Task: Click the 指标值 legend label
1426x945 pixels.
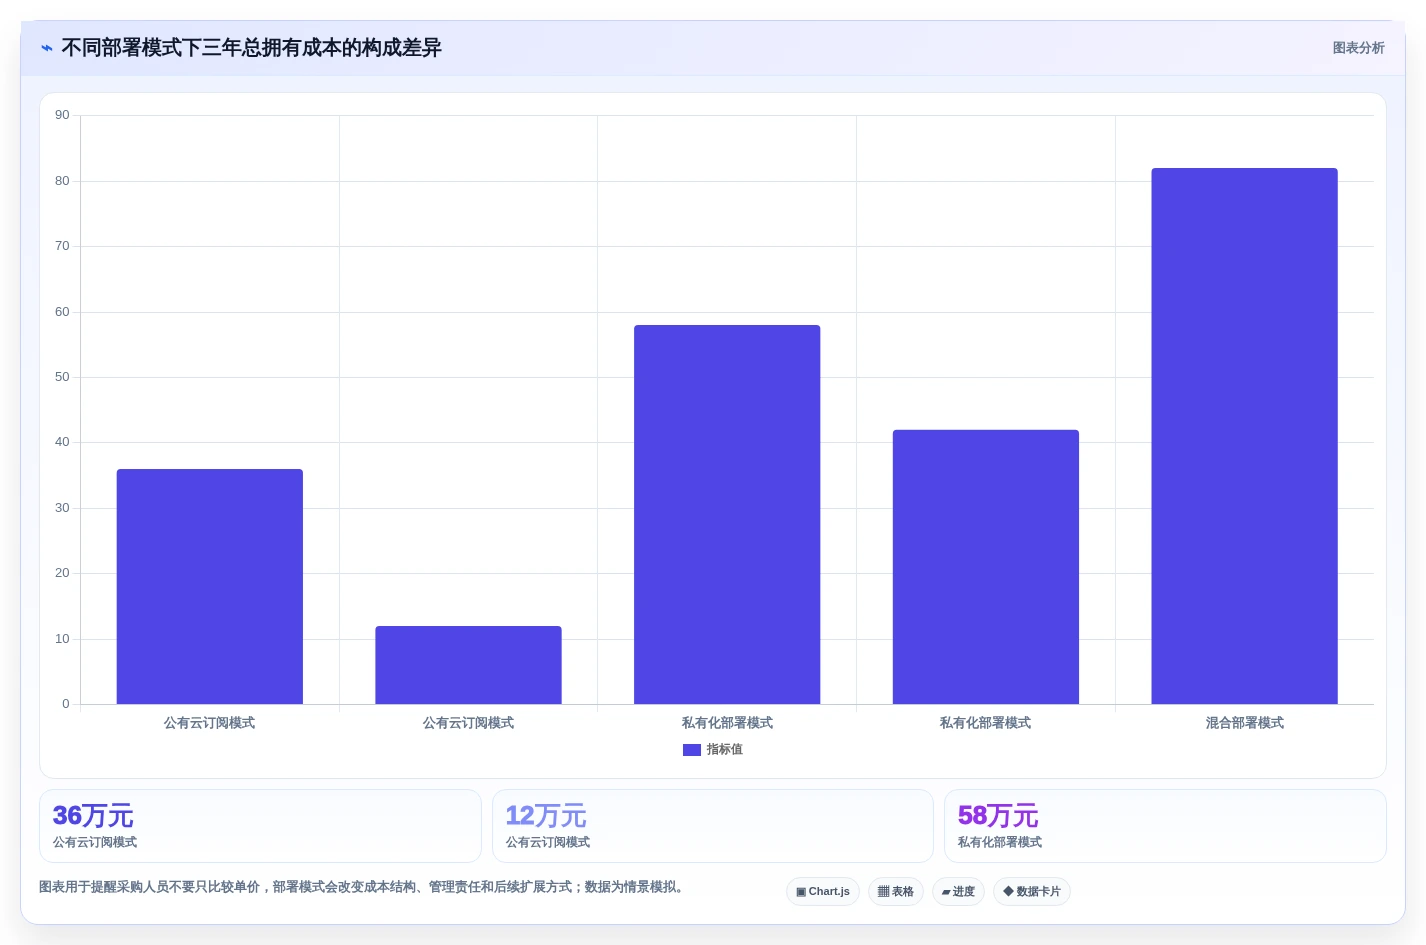Action: click(x=724, y=750)
